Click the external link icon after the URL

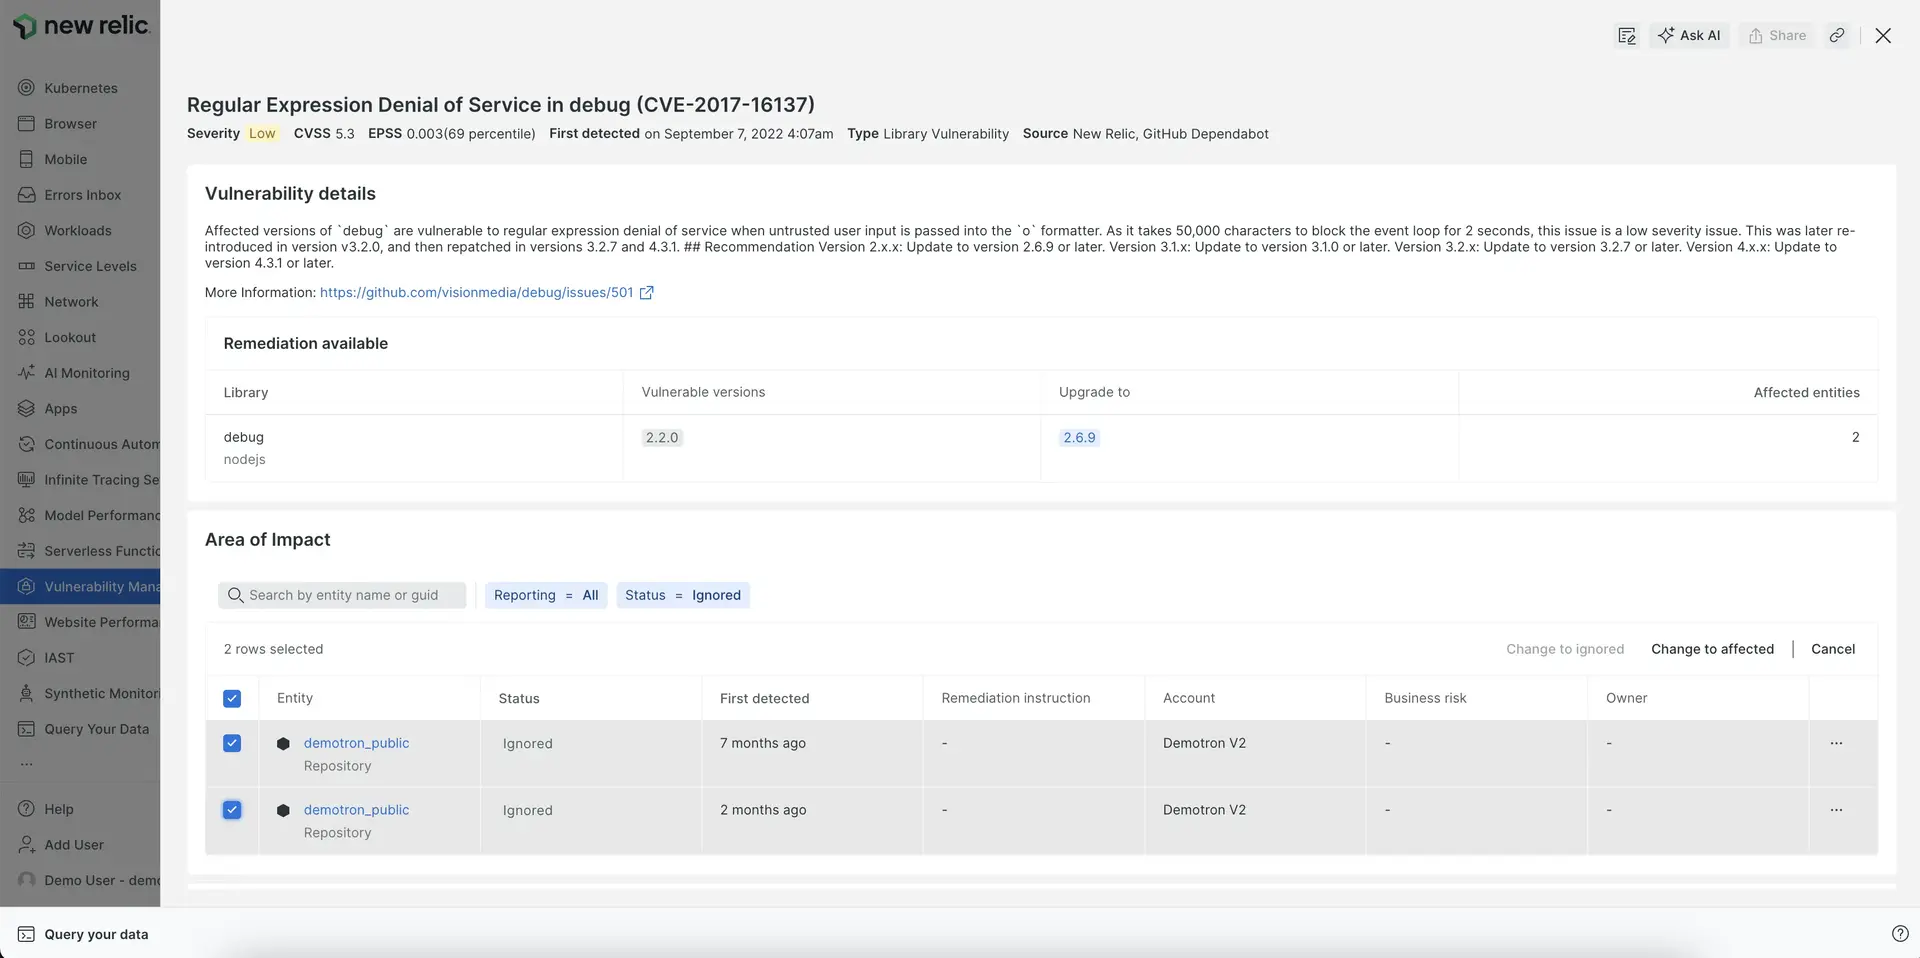(x=647, y=293)
